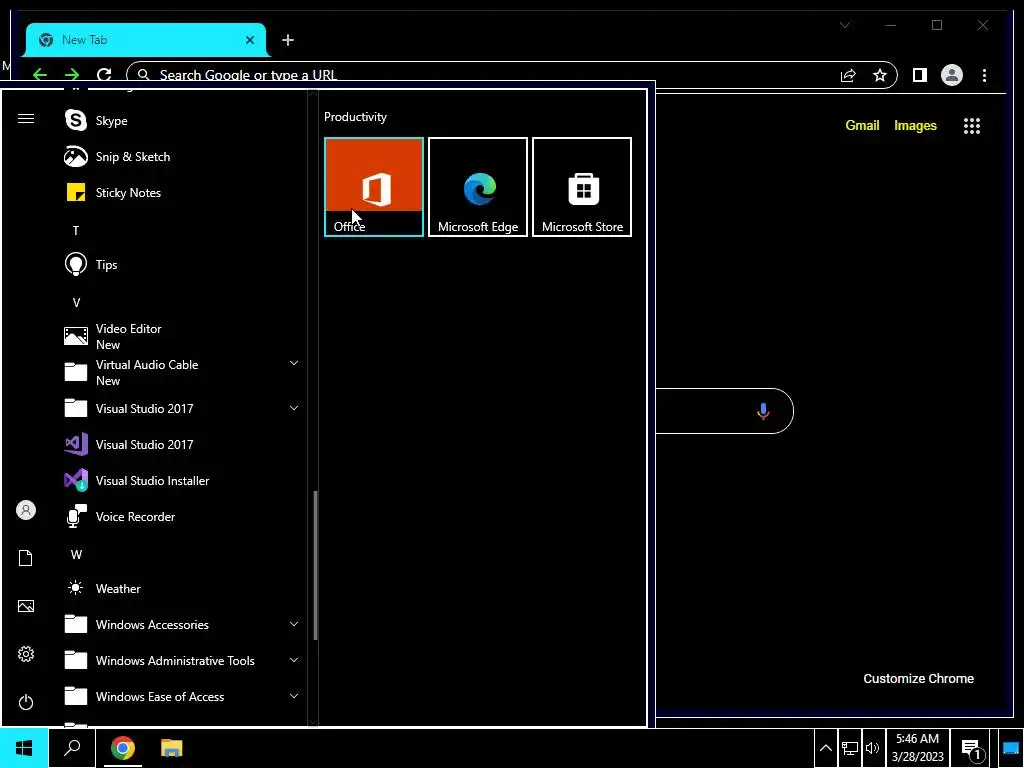Viewport: 1024px width, 768px height.
Task: Select the New Tab tab
Action: click(x=146, y=40)
